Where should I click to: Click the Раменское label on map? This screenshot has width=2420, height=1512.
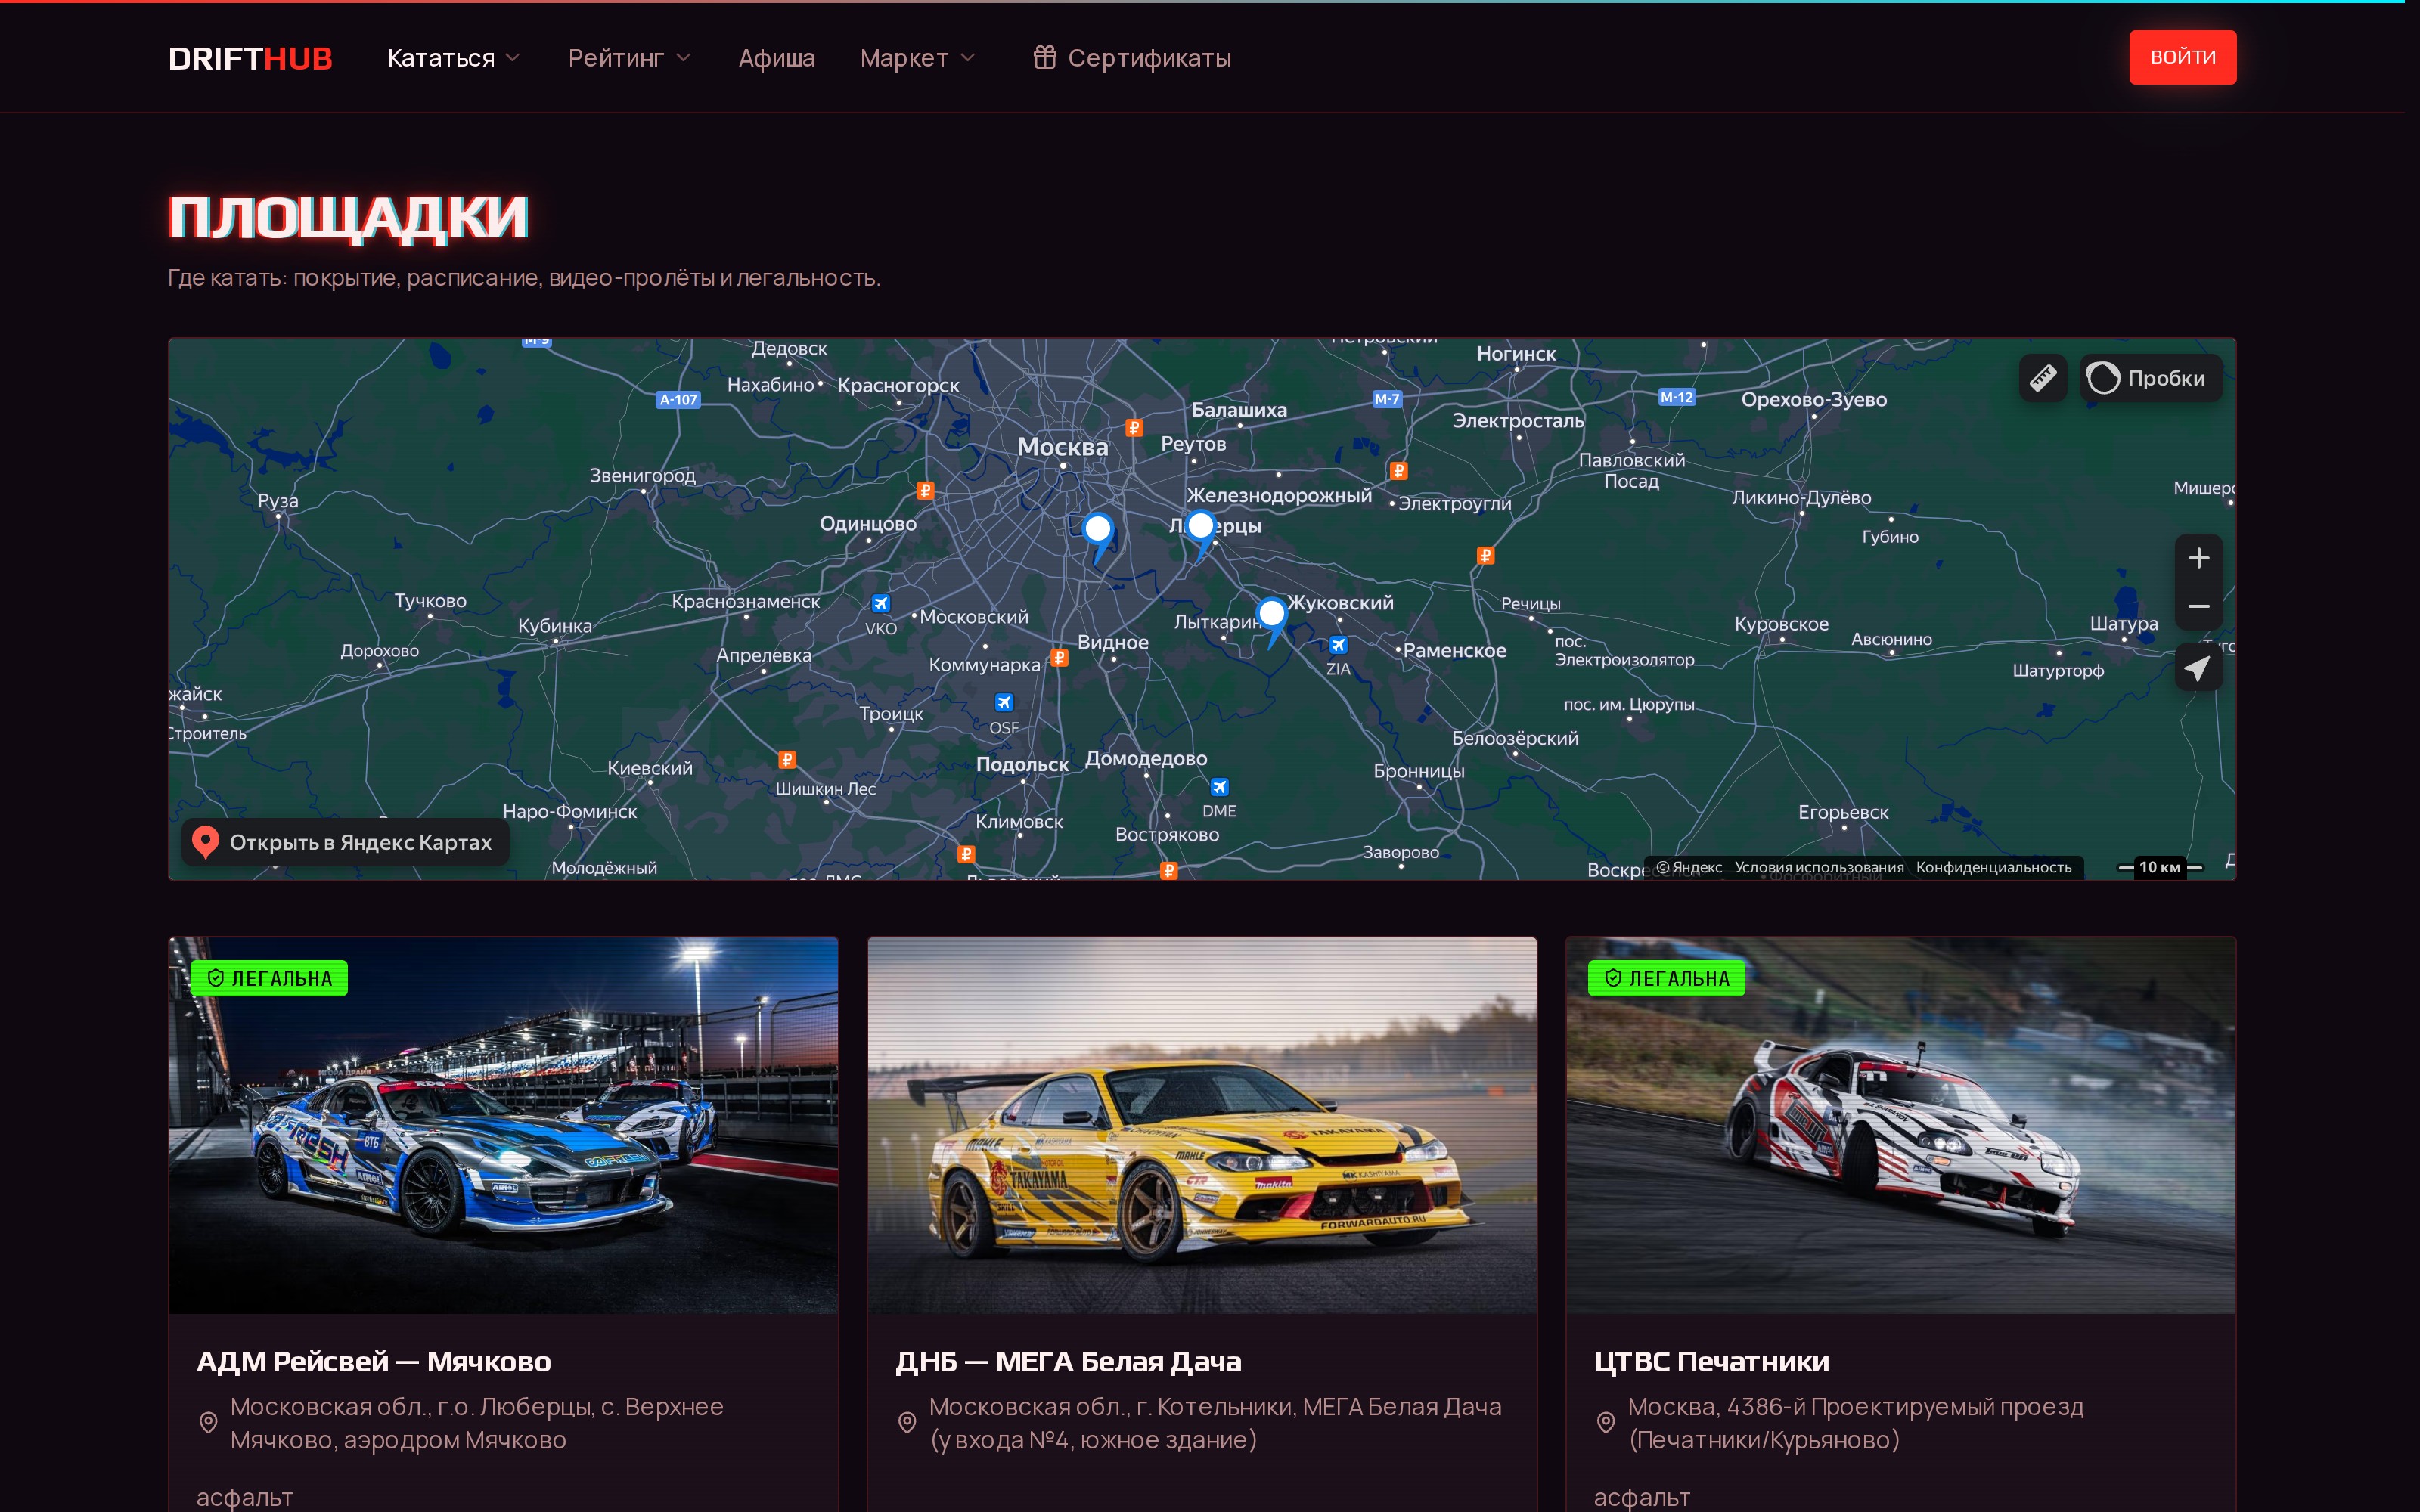(x=1454, y=650)
